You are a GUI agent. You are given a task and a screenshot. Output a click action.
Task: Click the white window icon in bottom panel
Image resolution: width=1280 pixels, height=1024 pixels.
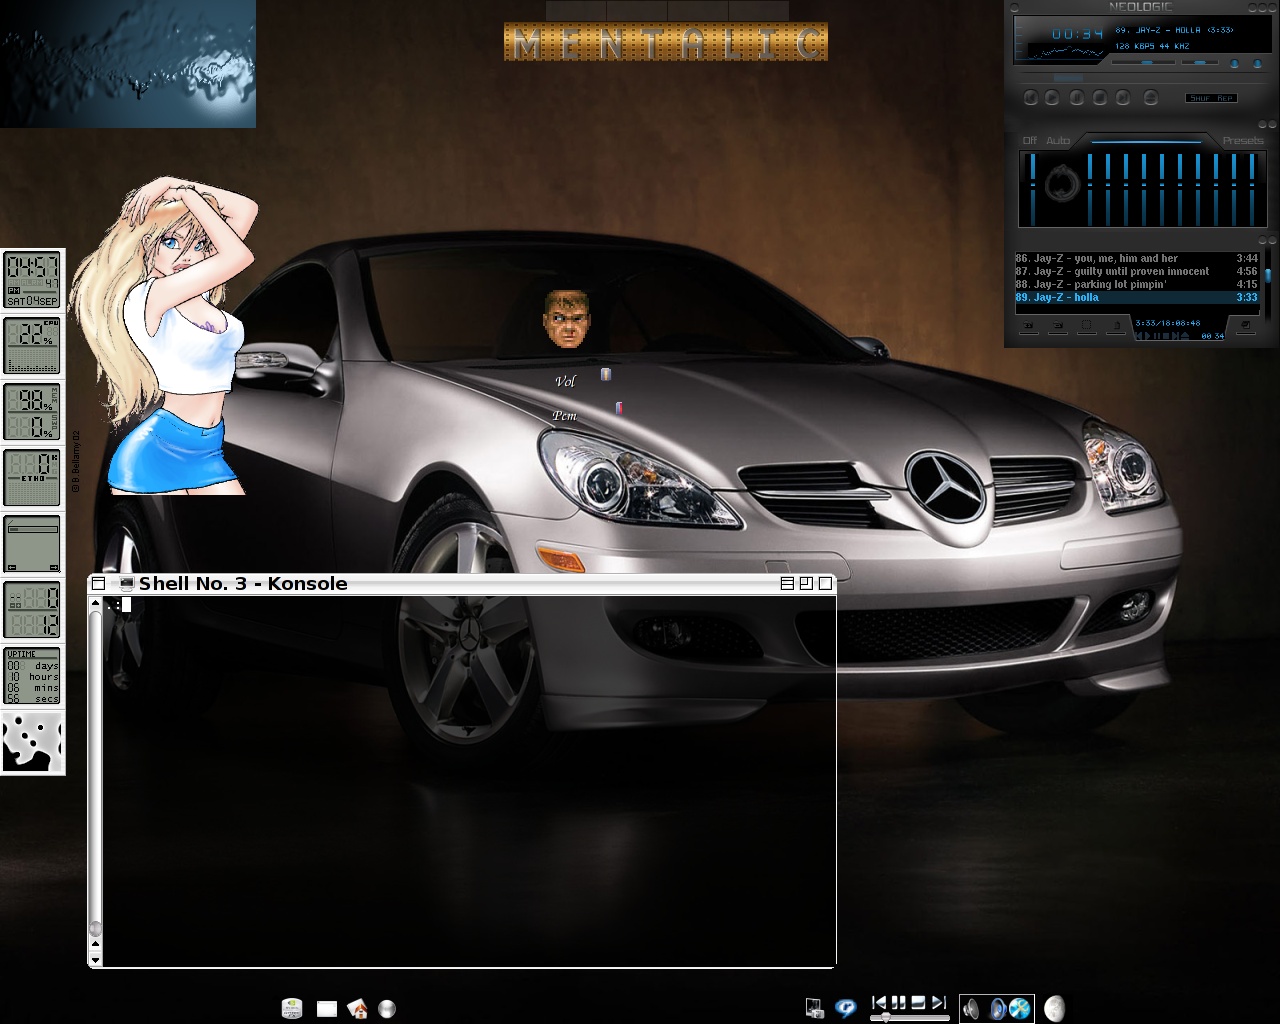(327, 1009)
